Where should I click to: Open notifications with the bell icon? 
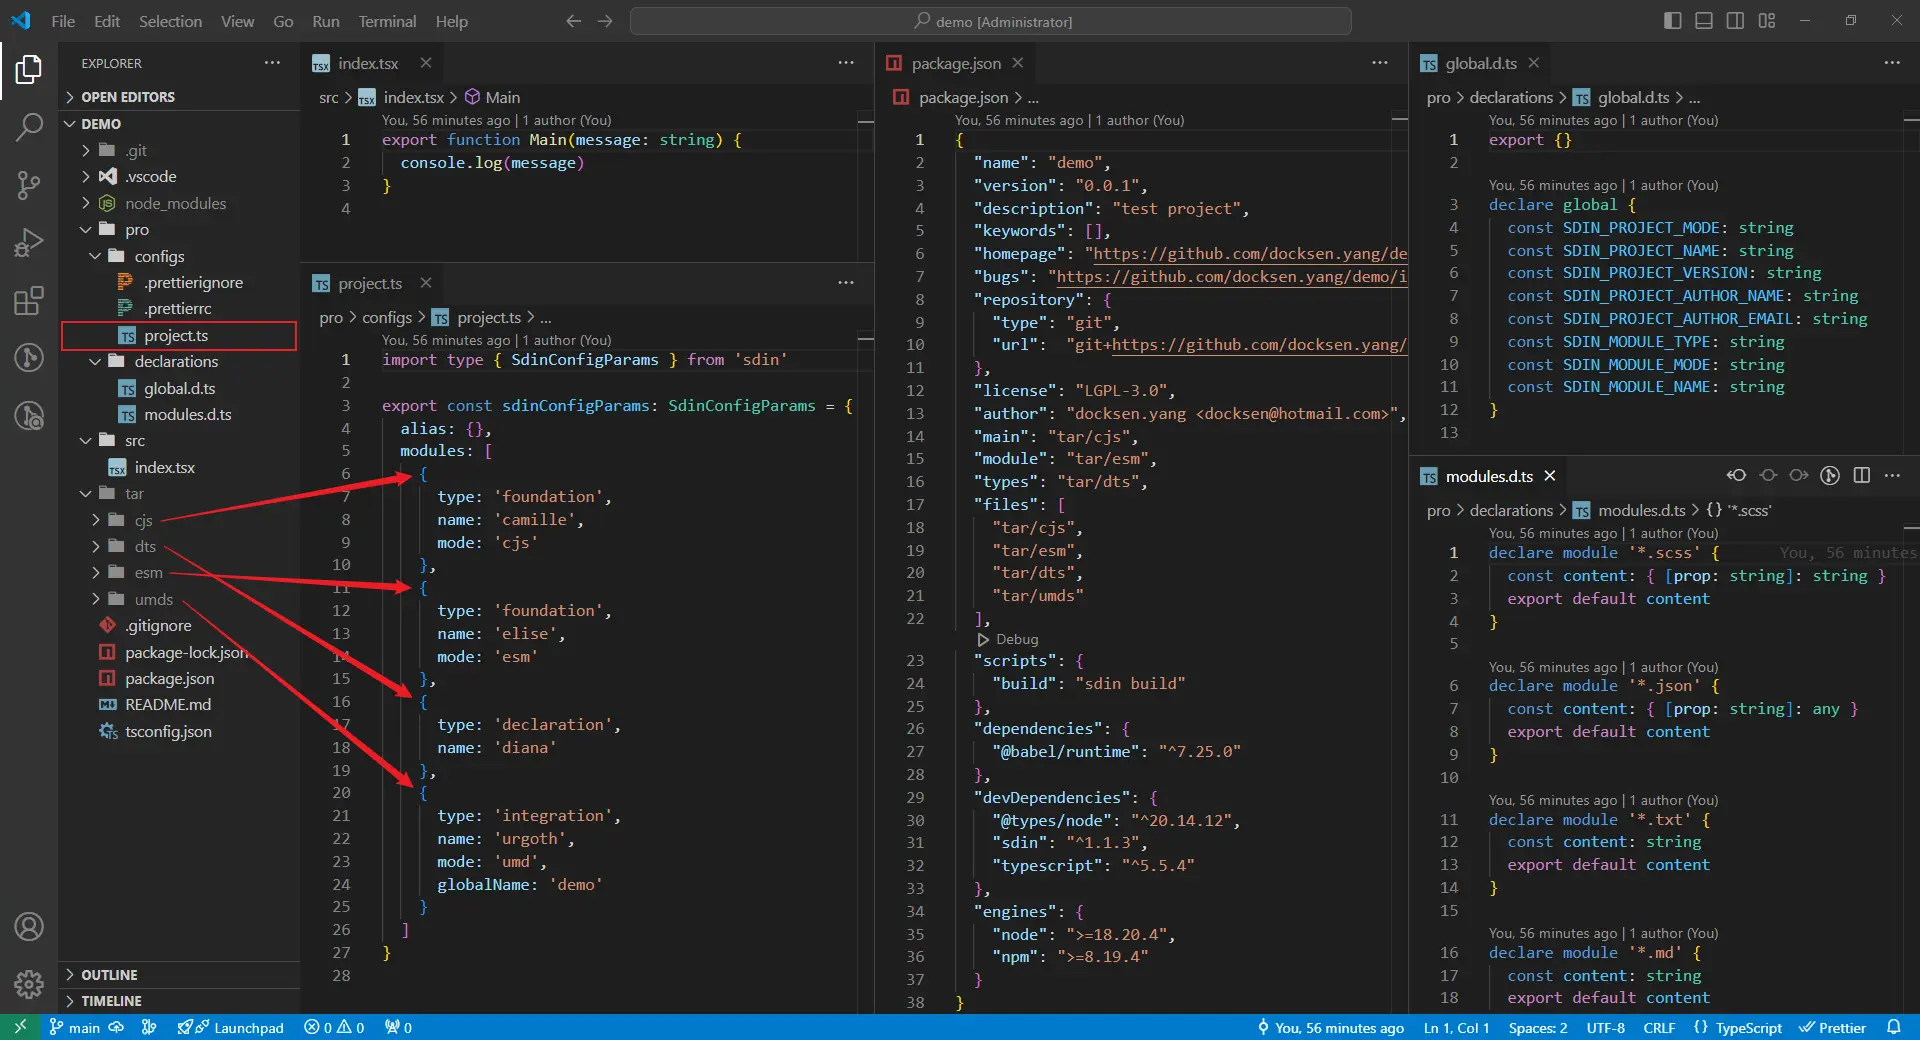(x=1893, y=1027)
